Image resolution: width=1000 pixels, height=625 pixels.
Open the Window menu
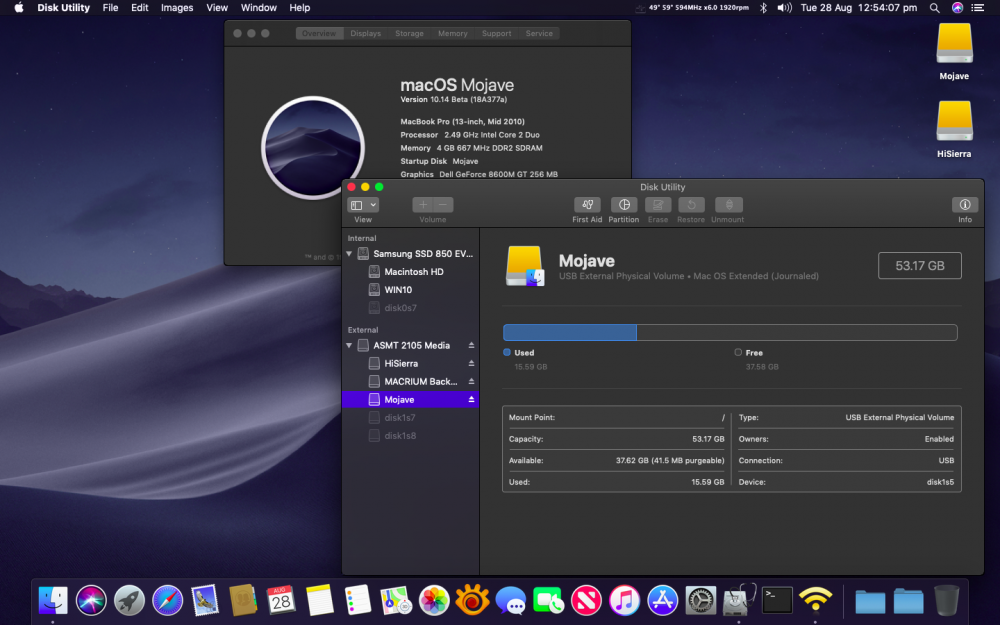point(258,8)
